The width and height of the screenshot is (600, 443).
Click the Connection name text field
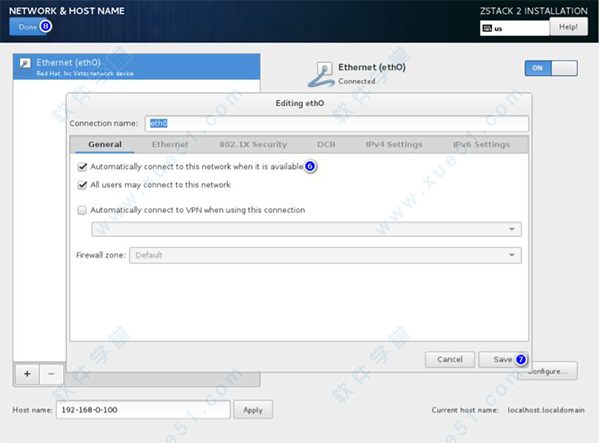pyautogui.click(x=336, y=123)
